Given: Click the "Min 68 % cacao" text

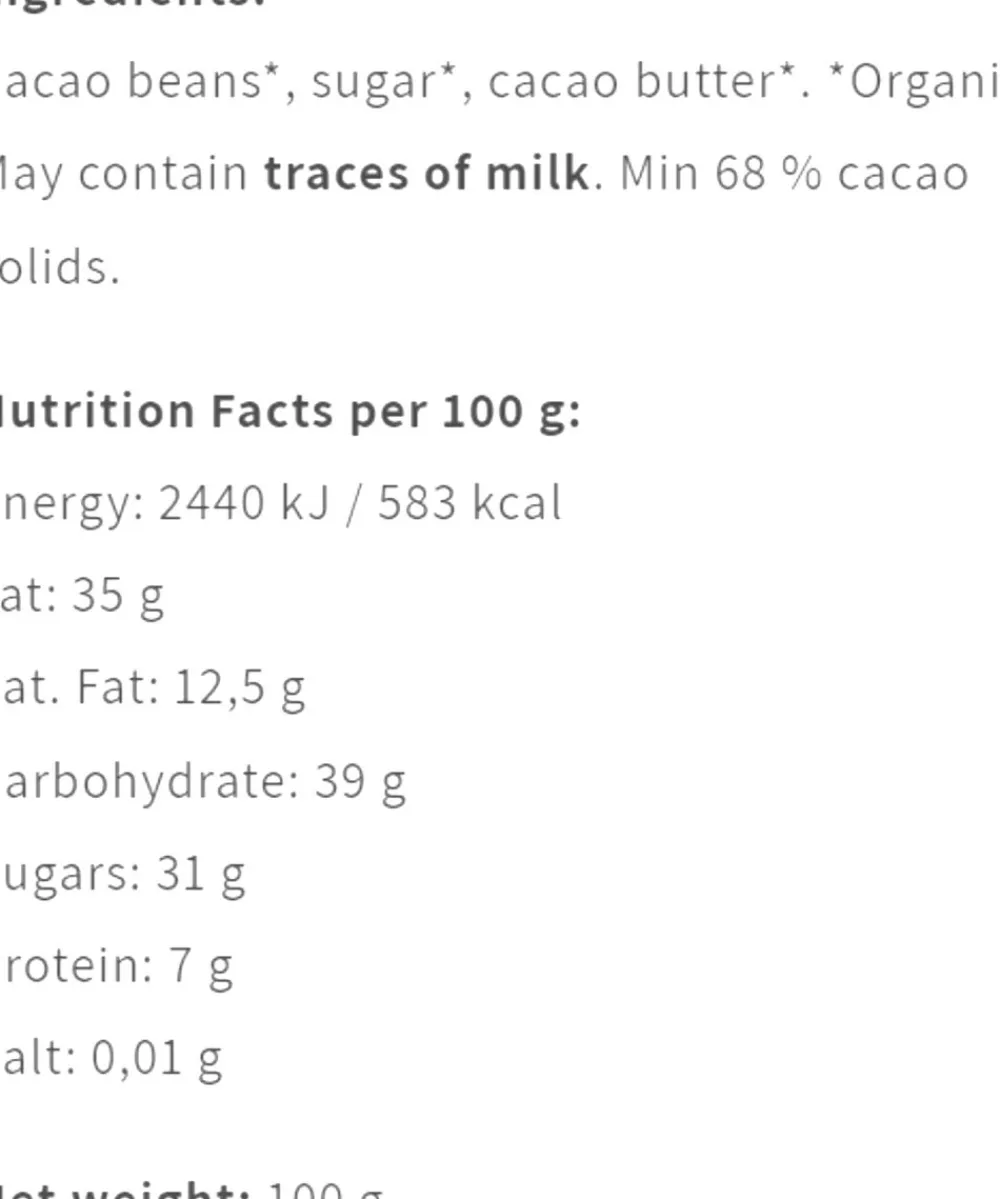Looking at the screenshot, I should coord(794,174).
